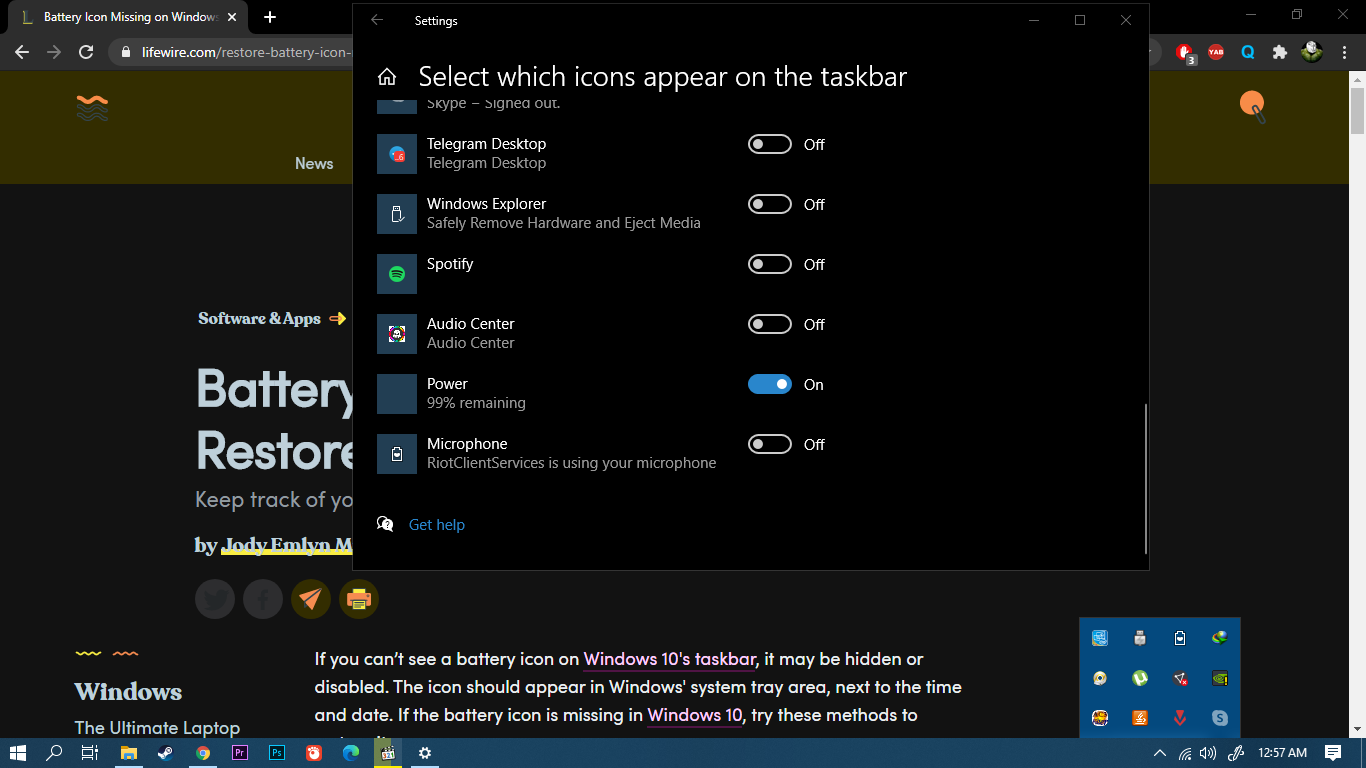The width and height of the screenshot is (1366, 768).
Task: Open the Intel Graphics tray icon in overflow
Action: (1100, 638)
